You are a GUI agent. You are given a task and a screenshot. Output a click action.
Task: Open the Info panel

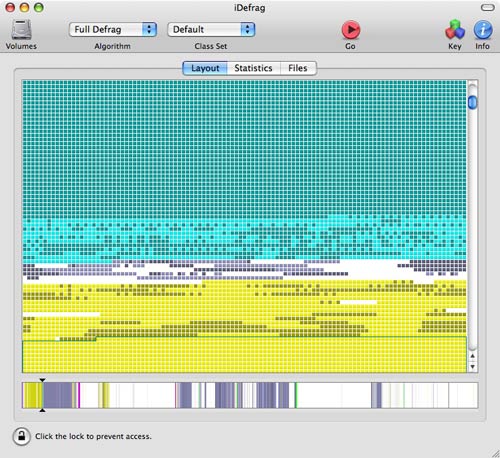(x=483, y=30)
